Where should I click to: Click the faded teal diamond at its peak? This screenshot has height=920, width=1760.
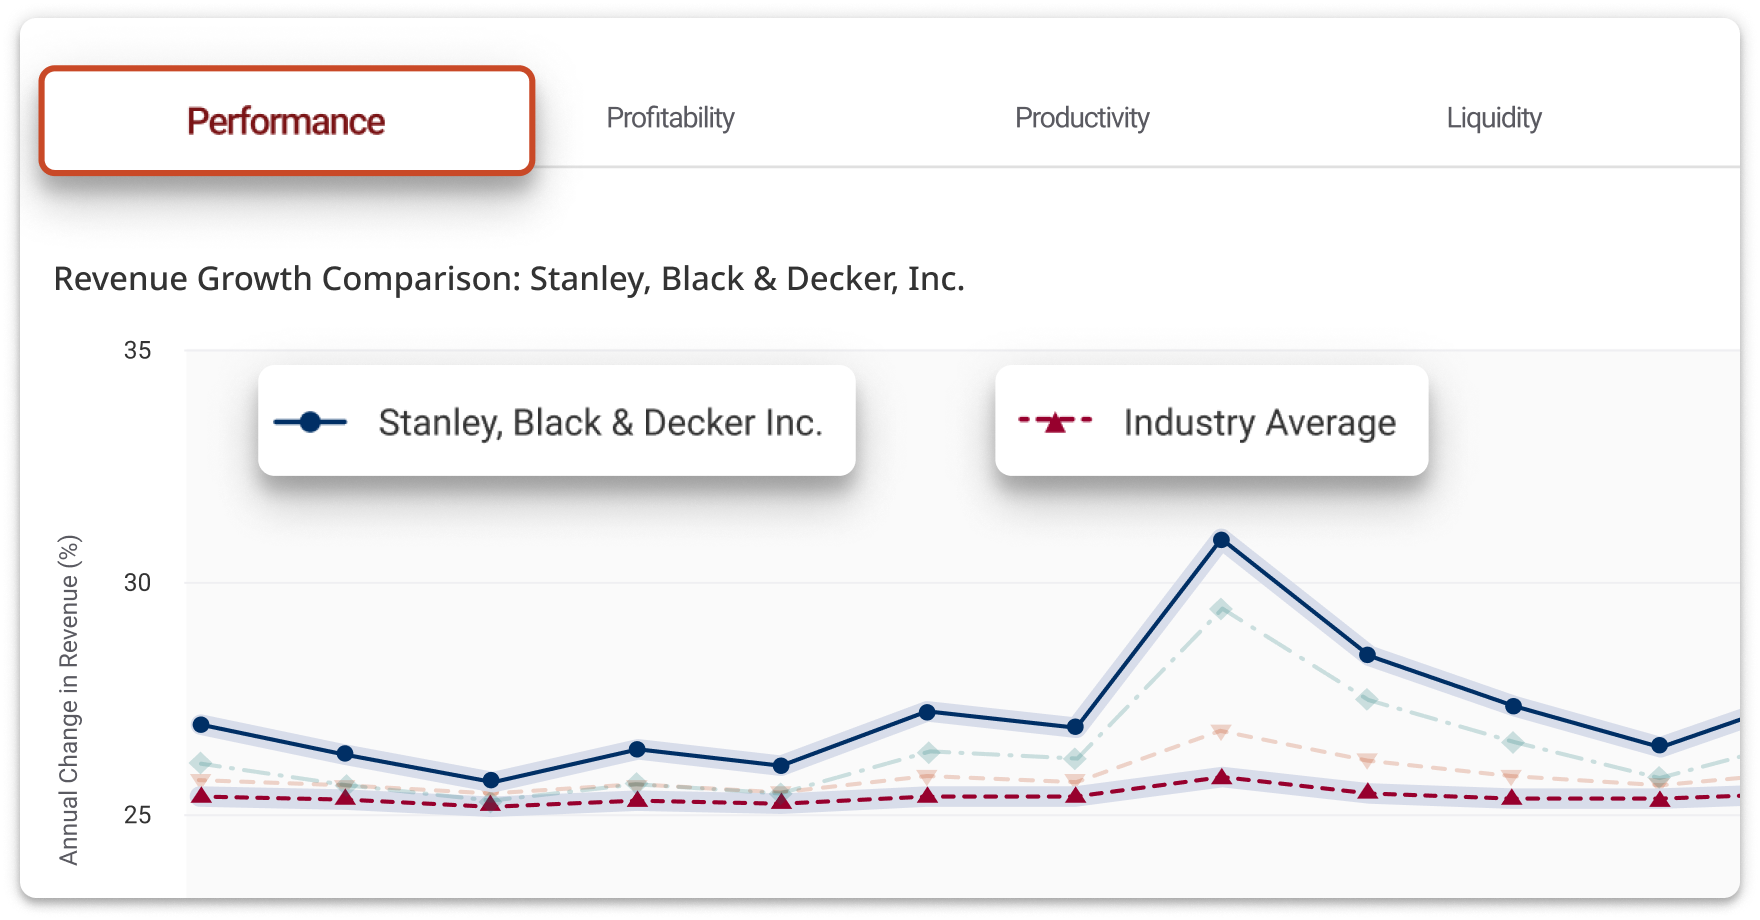coord(1221,608)
